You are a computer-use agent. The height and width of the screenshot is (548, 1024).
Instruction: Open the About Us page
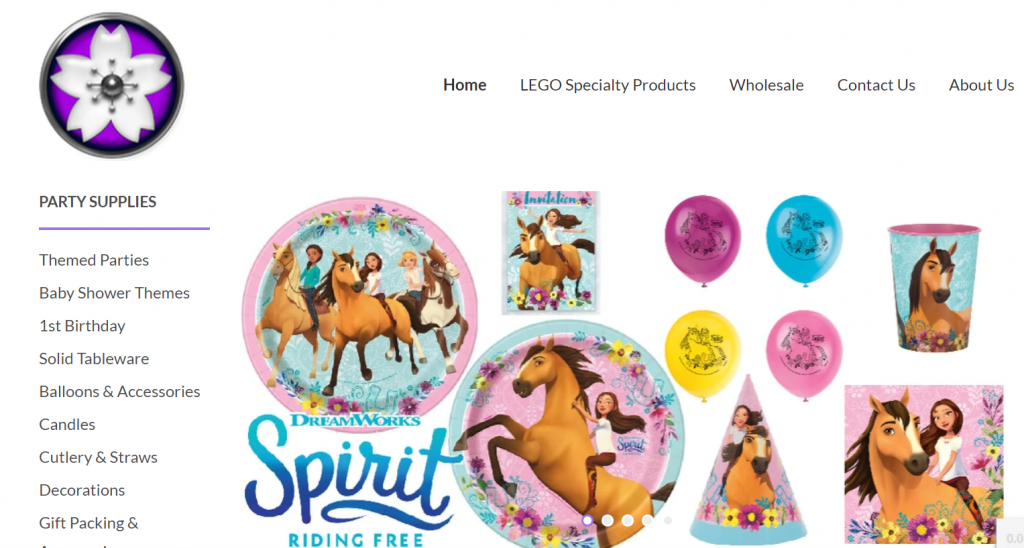click(x=981, y=85)
